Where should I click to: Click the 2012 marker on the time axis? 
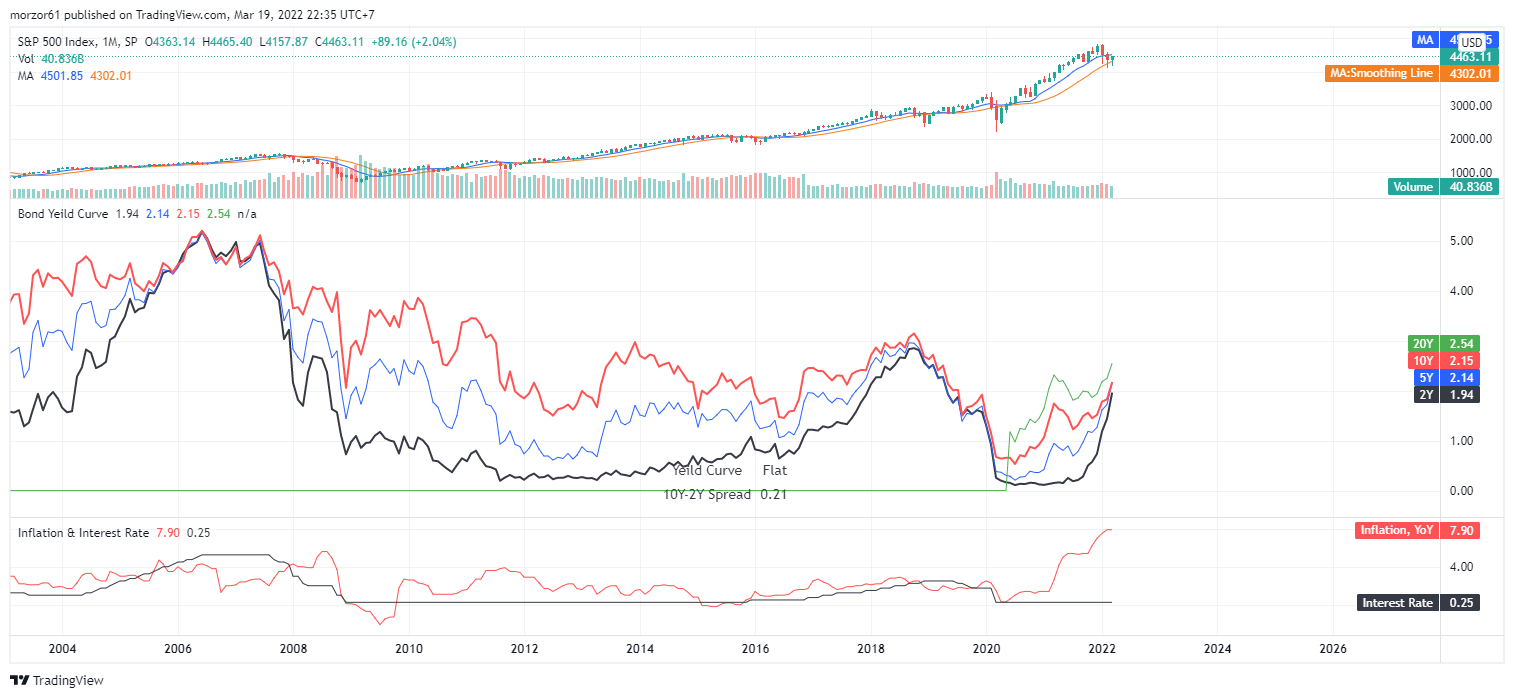(x=525, y=648)
